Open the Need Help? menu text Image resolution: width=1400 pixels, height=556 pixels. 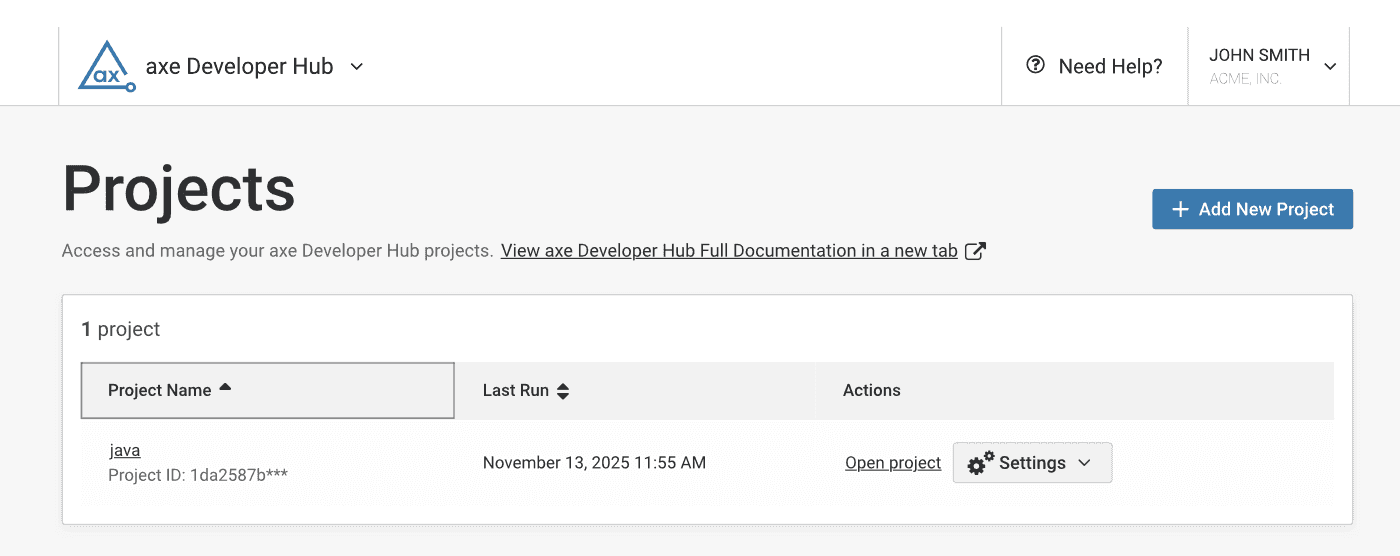(1110, 67)
